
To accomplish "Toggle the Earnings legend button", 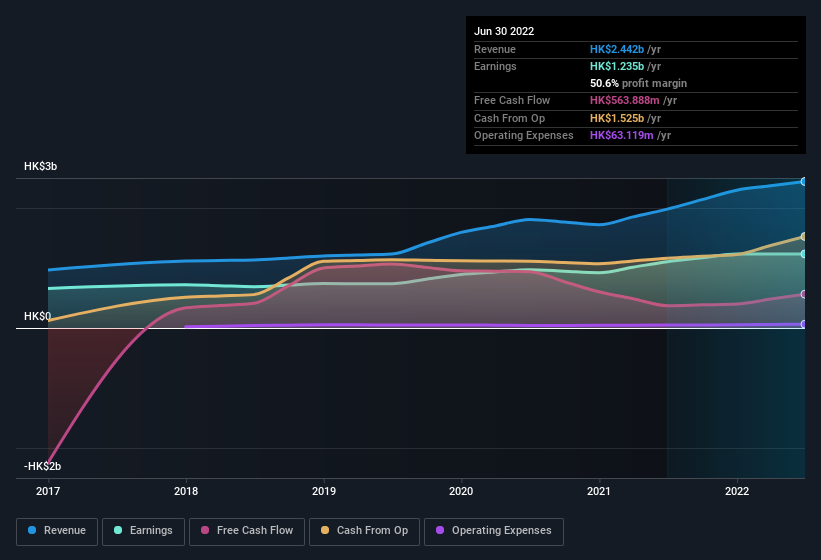I will [x=143, y=532].
